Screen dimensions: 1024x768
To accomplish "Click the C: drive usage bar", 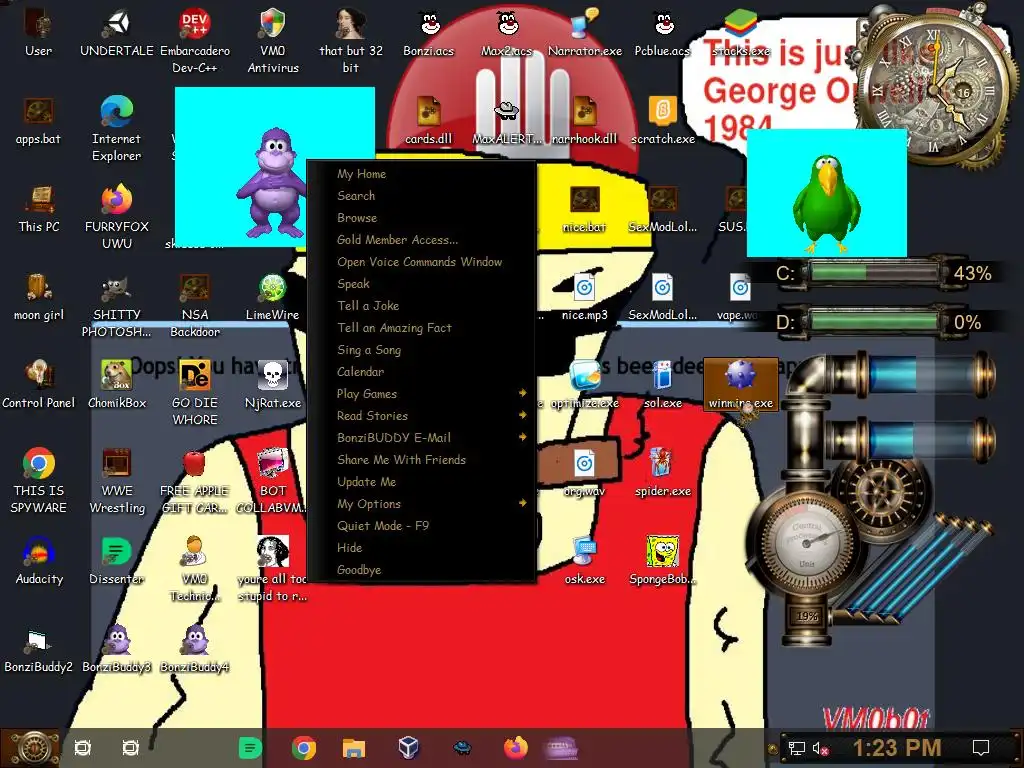I will 875,272.
